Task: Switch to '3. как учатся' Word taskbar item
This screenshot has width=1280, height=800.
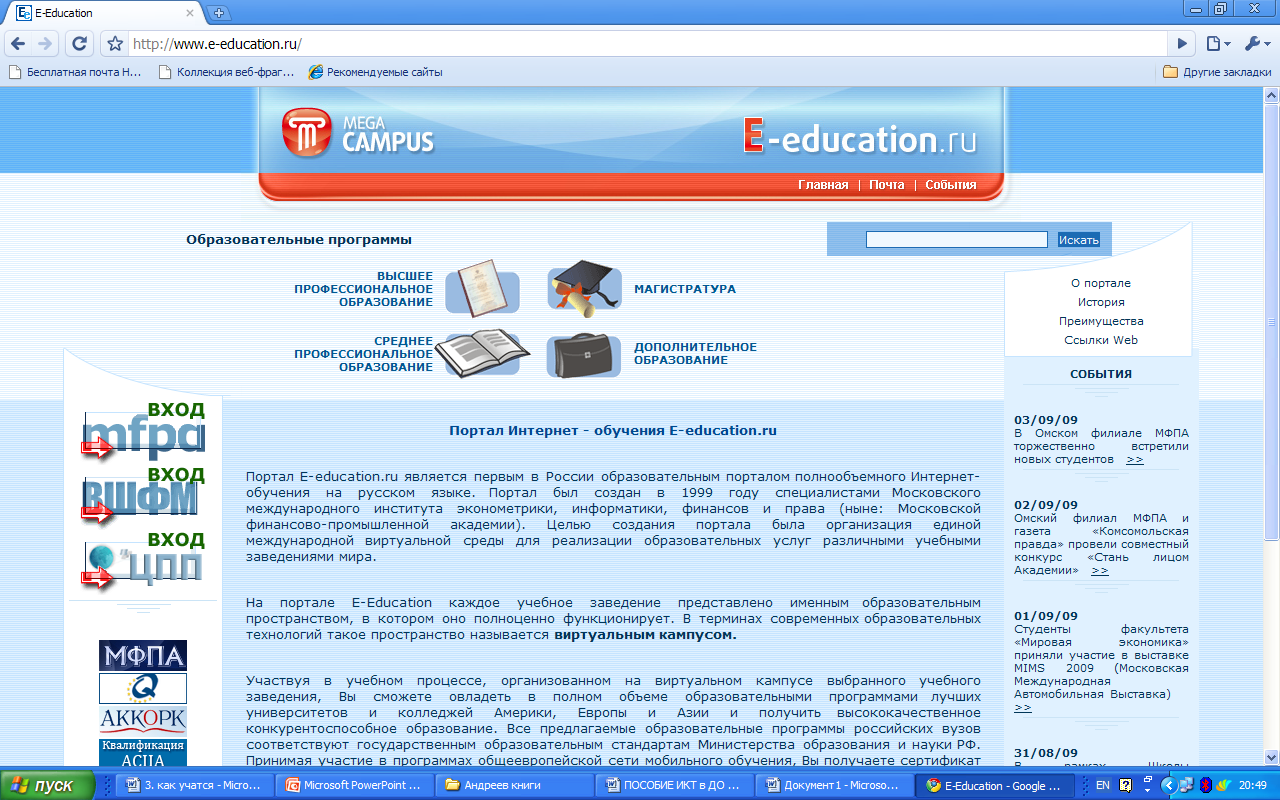Action: pos(196,786)
